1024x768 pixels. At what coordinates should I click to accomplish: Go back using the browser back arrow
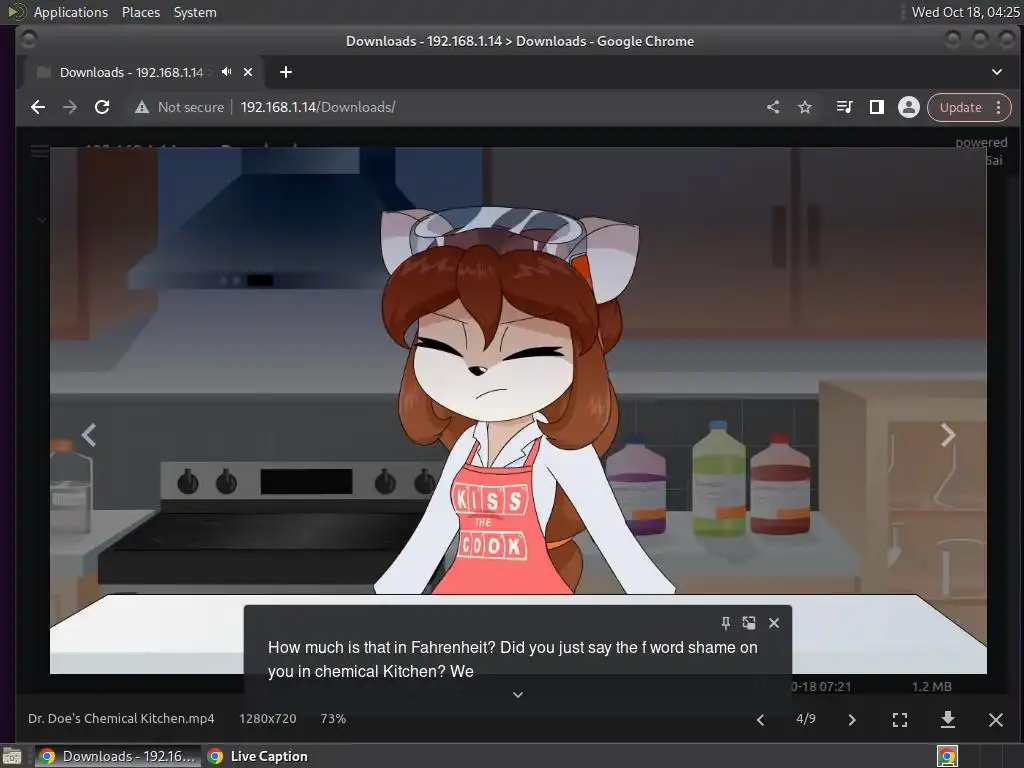[38, 107]
